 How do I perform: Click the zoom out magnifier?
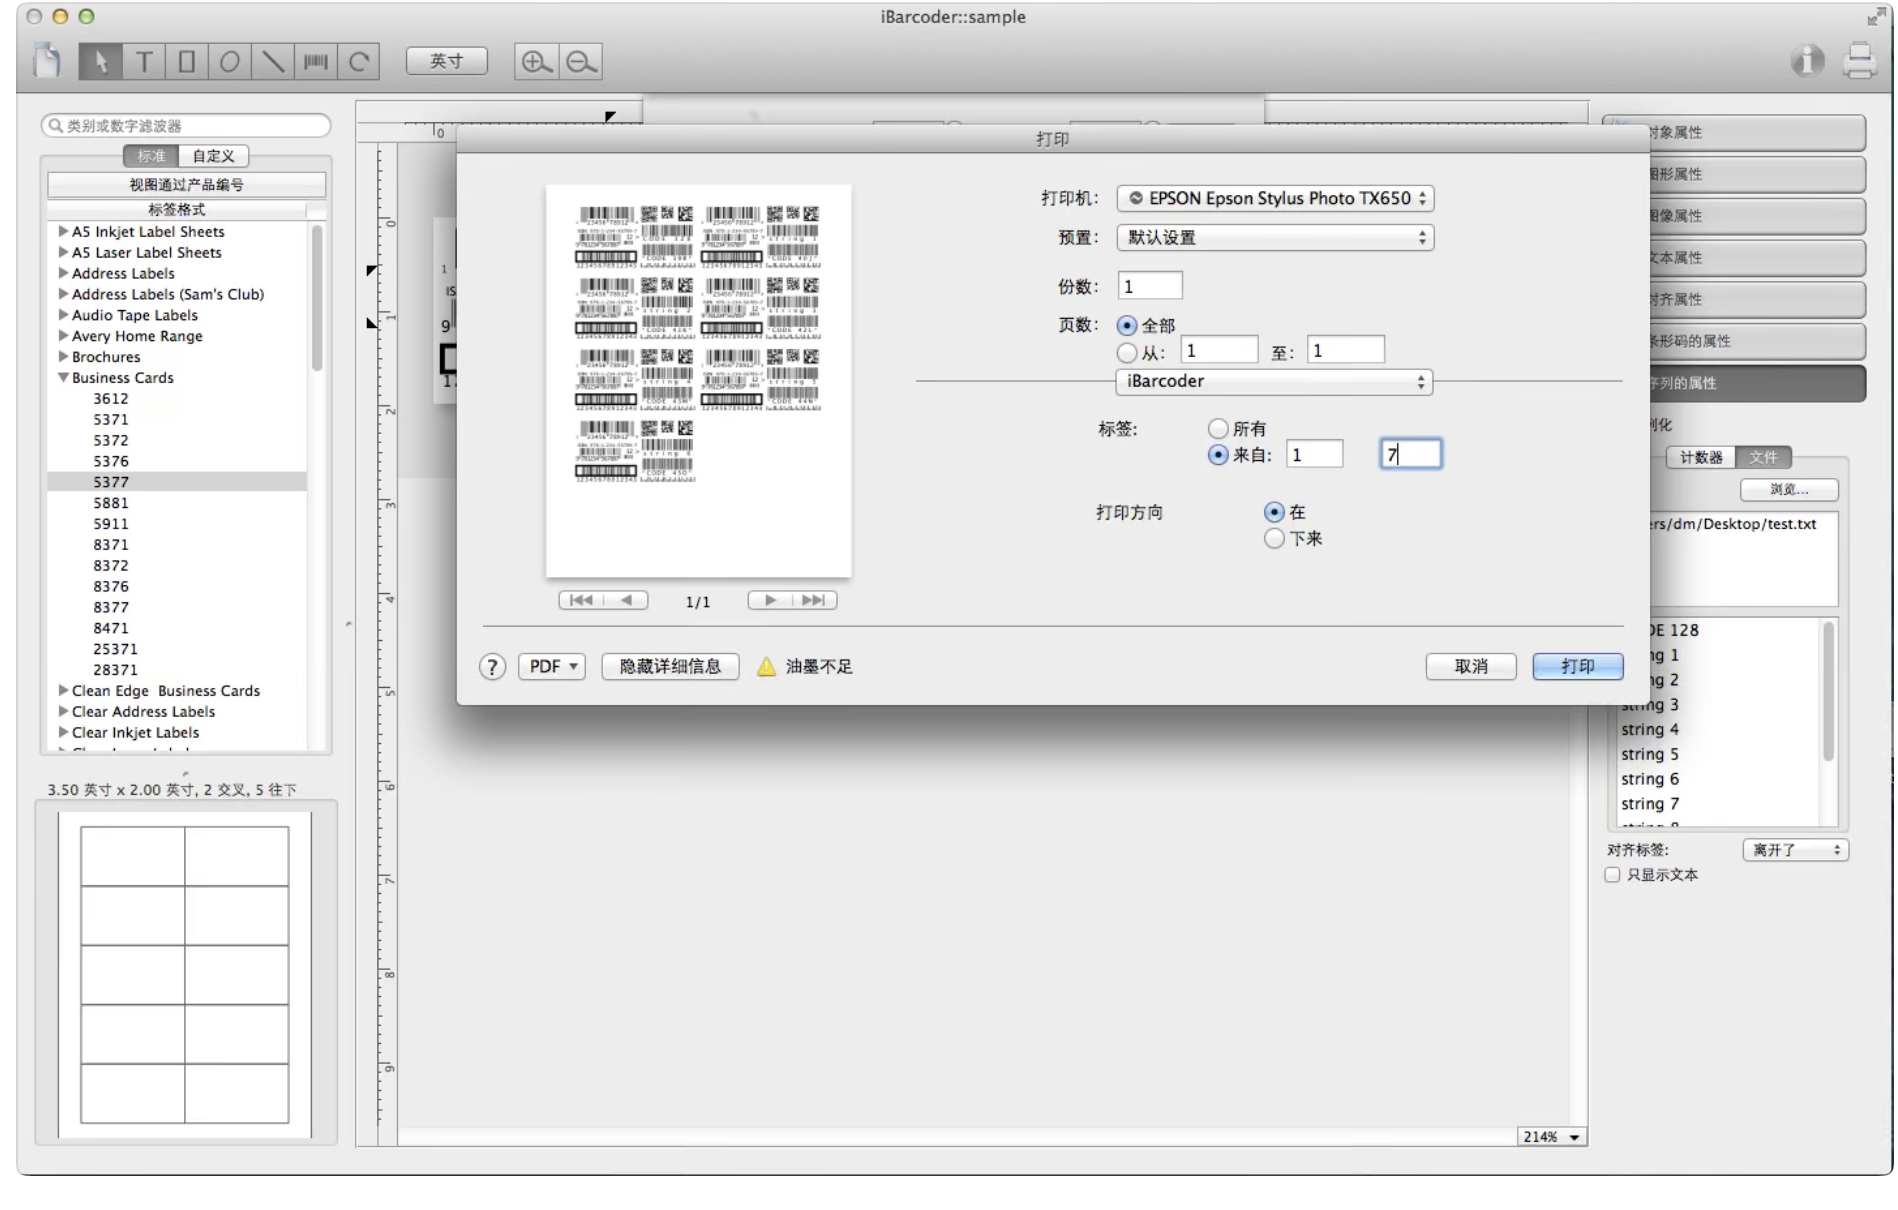point(580,62)
